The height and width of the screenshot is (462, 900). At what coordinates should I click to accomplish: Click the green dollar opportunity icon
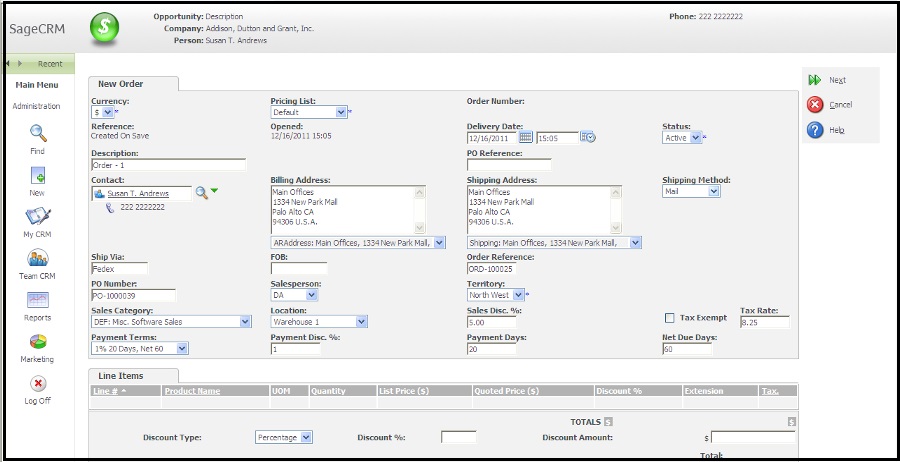point(104,28)
